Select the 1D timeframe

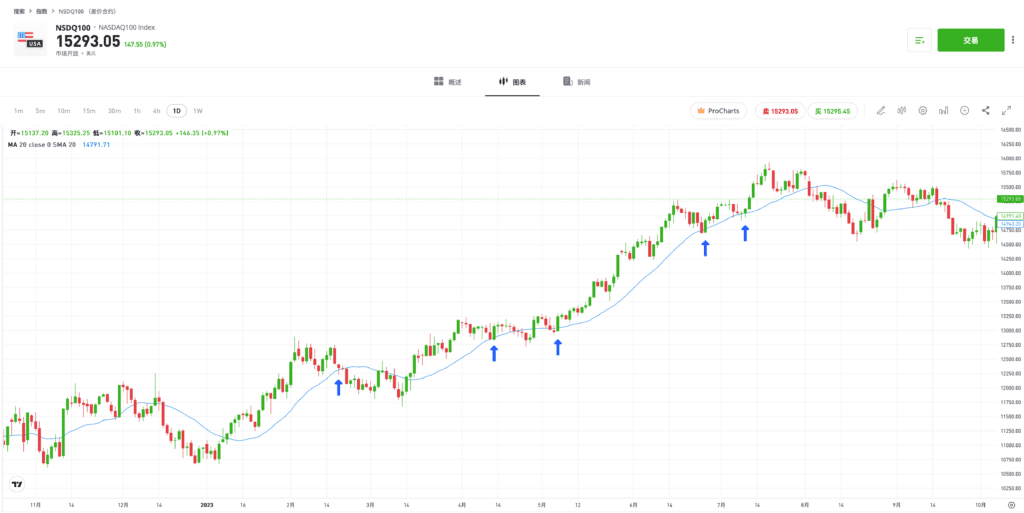tap(176, 111)
